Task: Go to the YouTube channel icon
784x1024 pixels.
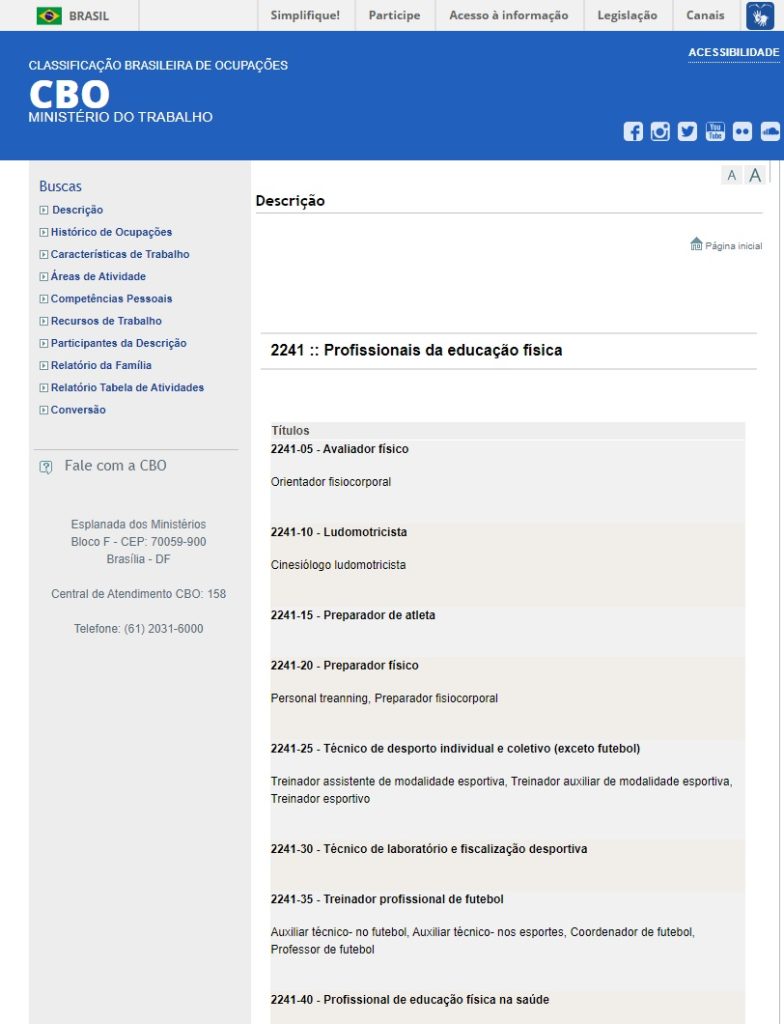Action: [715, 131]
